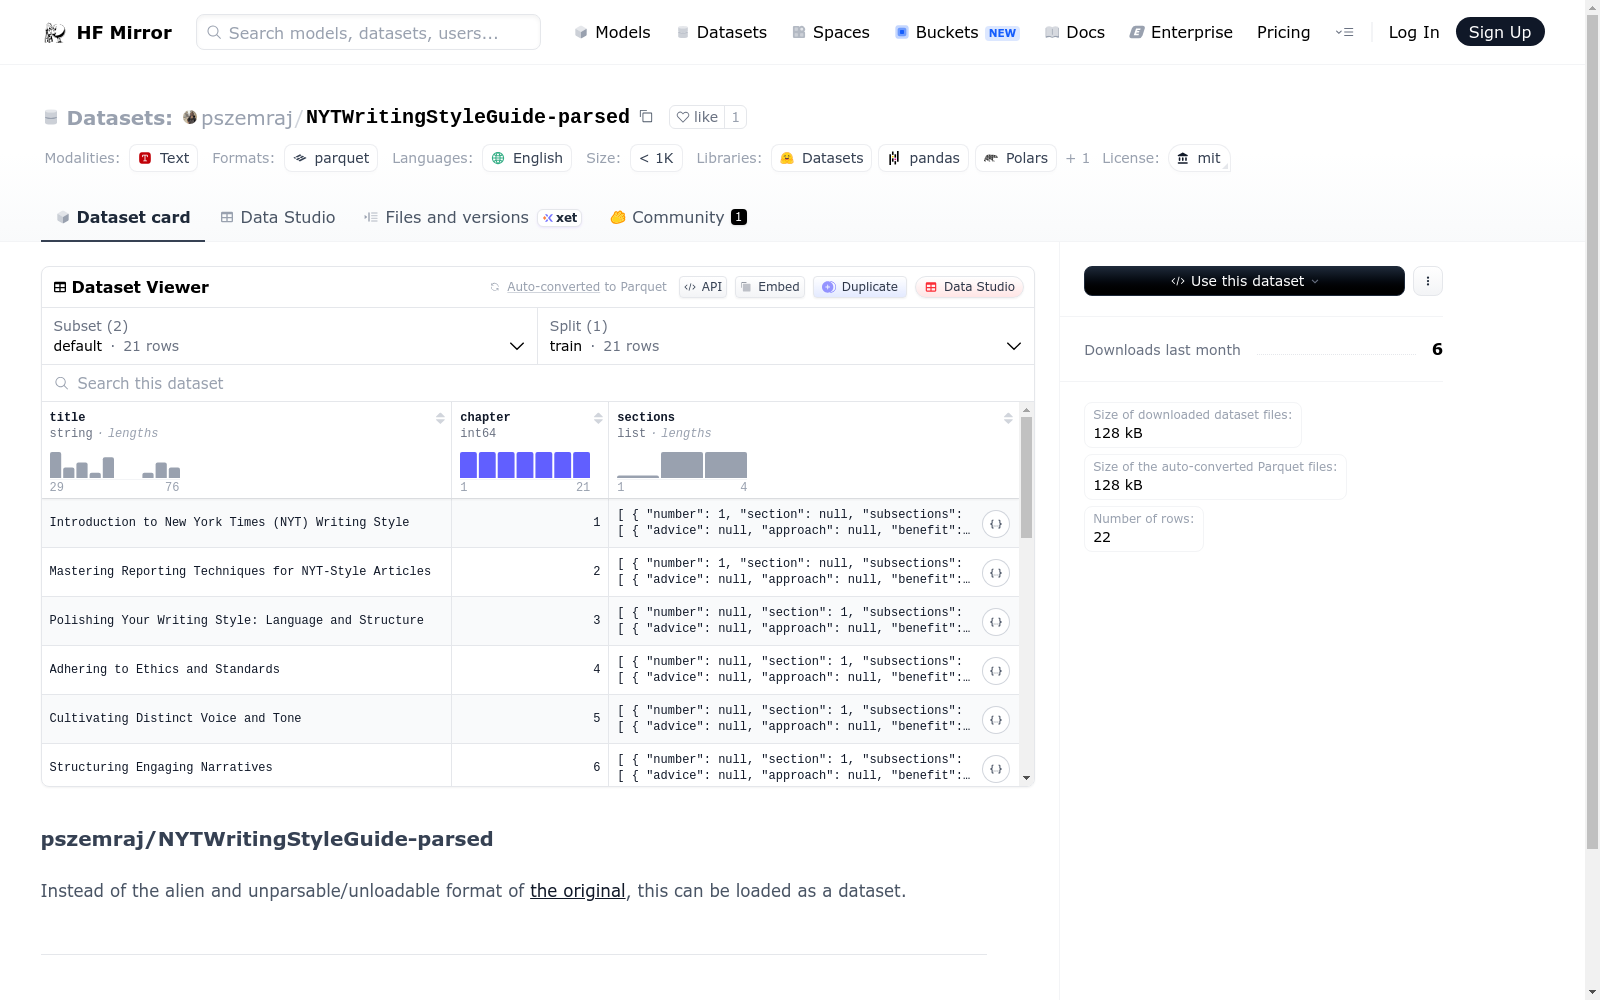Switch to the Dataset card tab

(x=123, y=217)
